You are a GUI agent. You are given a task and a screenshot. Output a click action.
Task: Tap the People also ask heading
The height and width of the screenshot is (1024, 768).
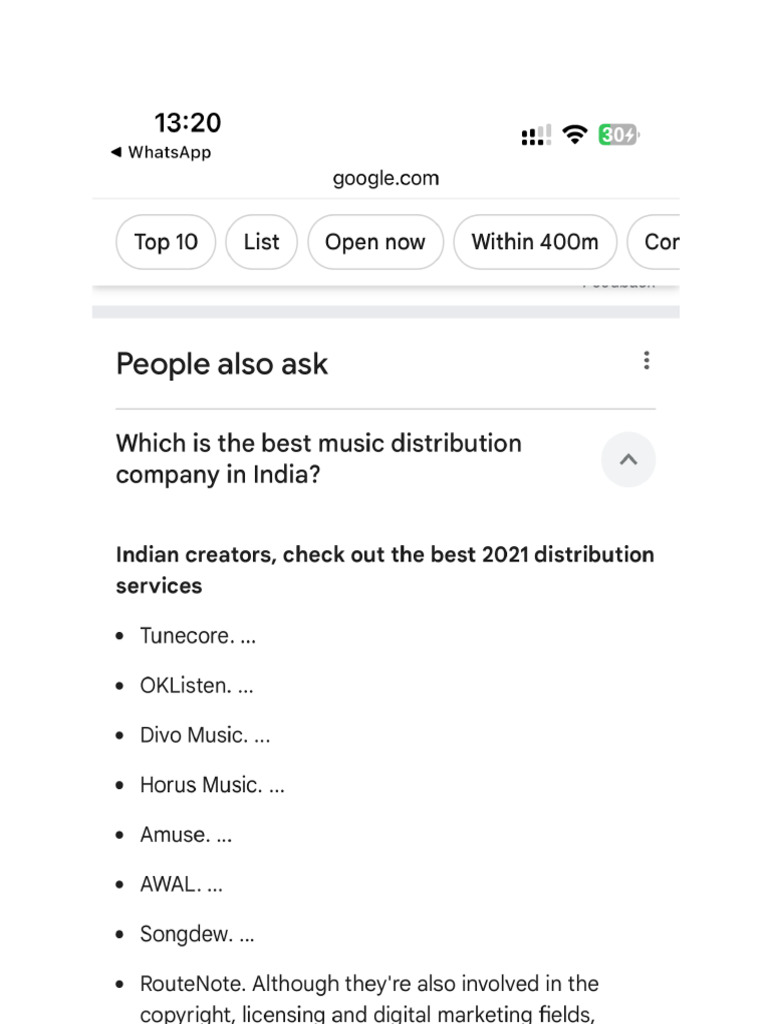(x=222, y=364)
